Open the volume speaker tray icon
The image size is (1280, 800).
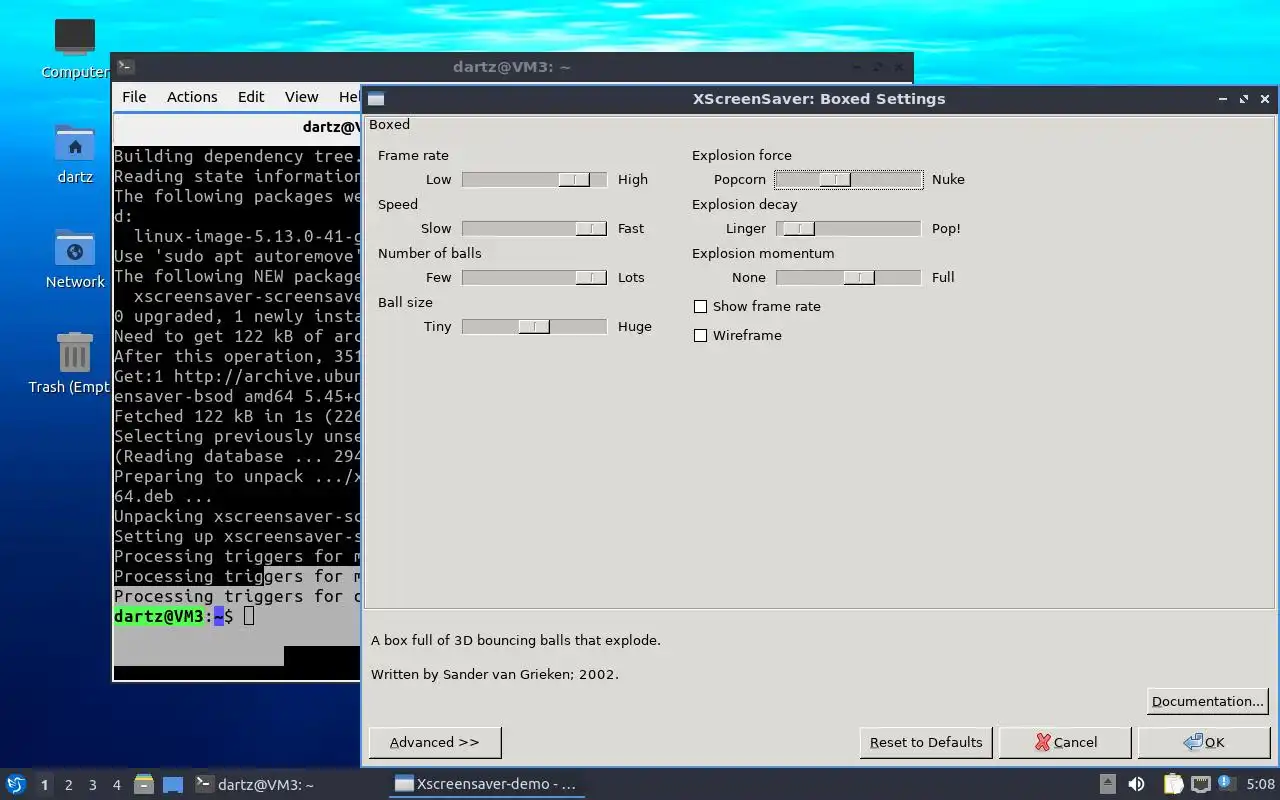[1136, 784]
